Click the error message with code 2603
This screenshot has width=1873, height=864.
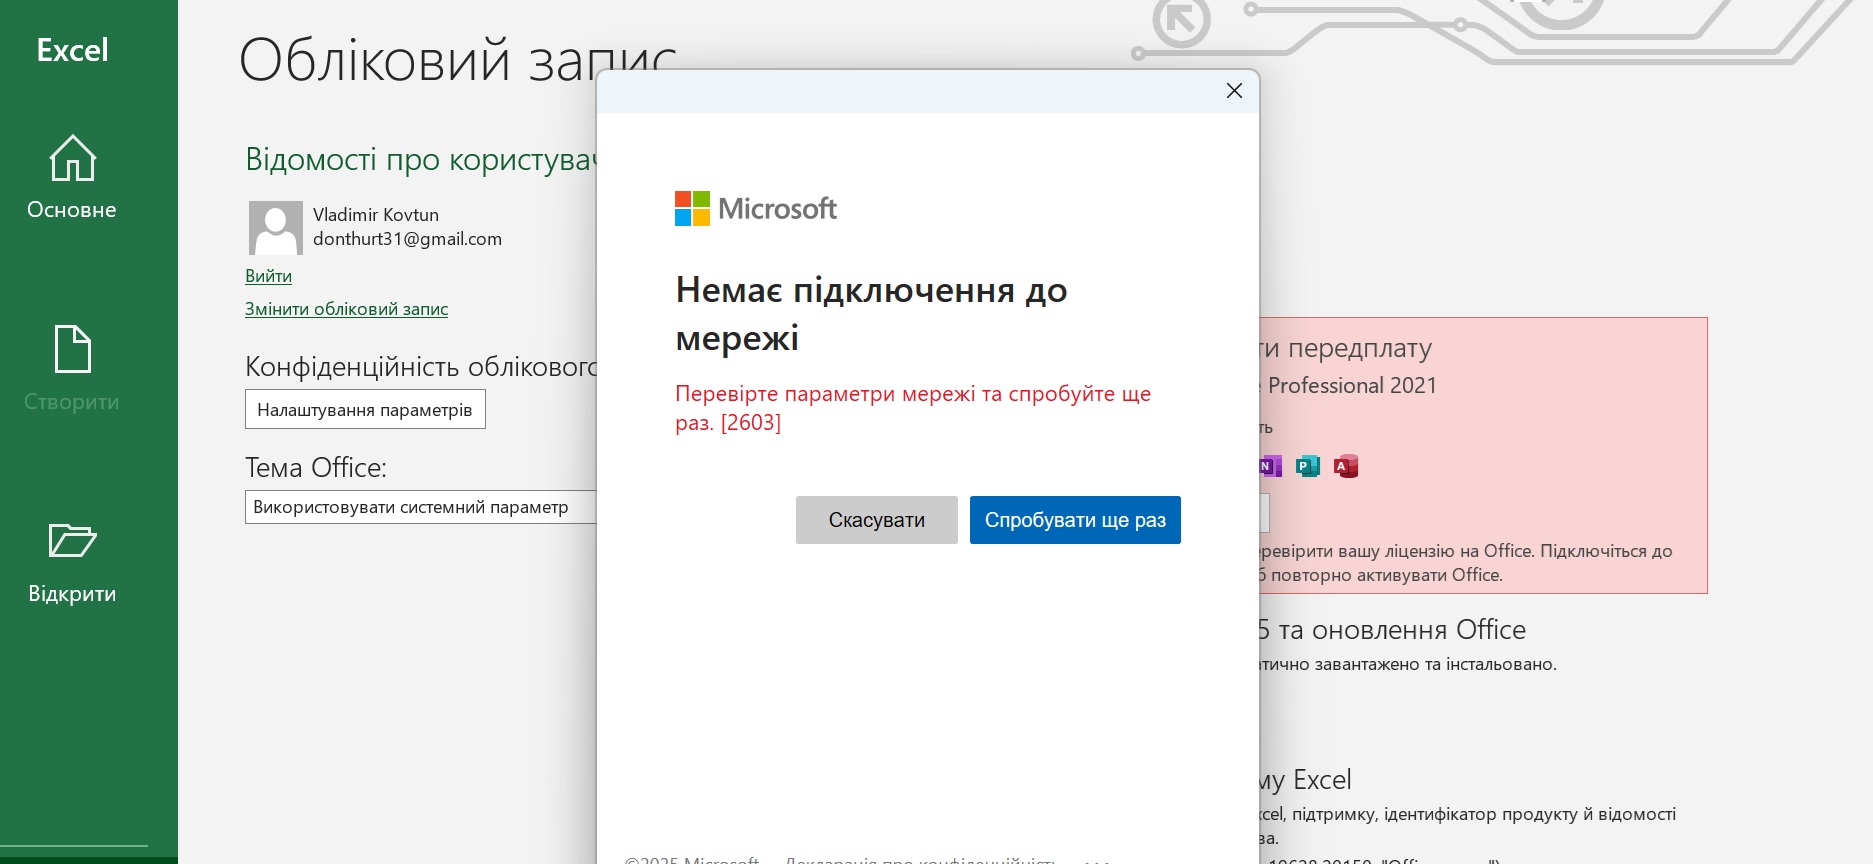pos(913,408)
